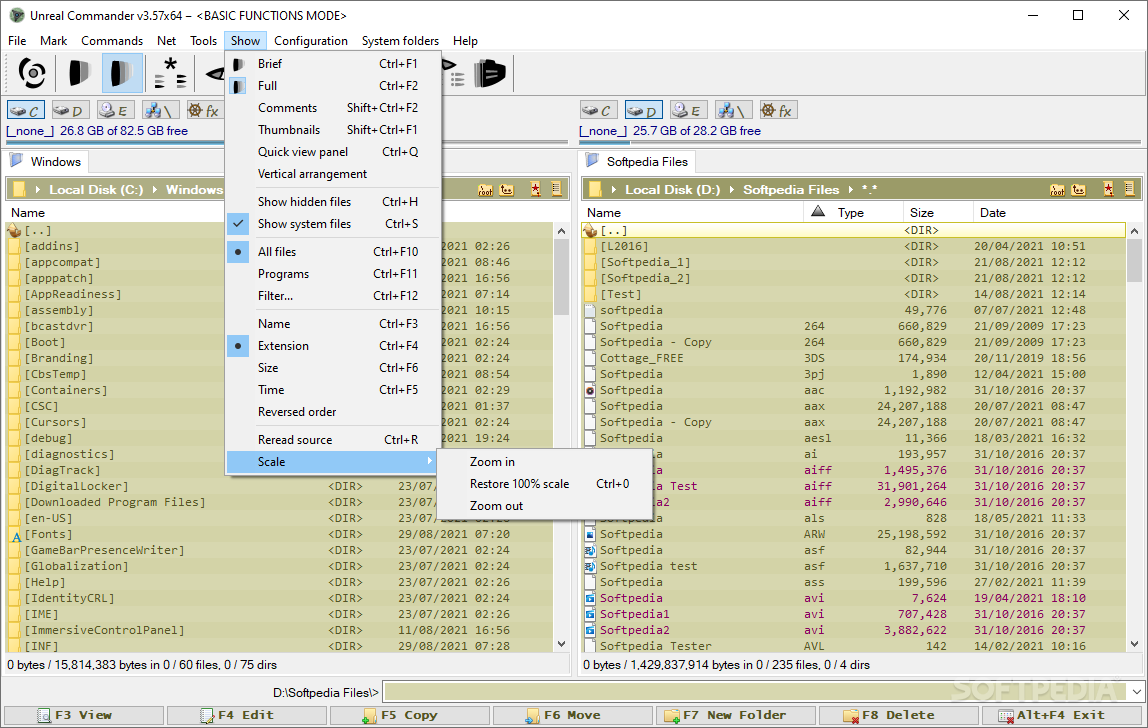The image size is (1148, 728).
Task: Open the Configuration menu
Action: (x=311, y=41)
